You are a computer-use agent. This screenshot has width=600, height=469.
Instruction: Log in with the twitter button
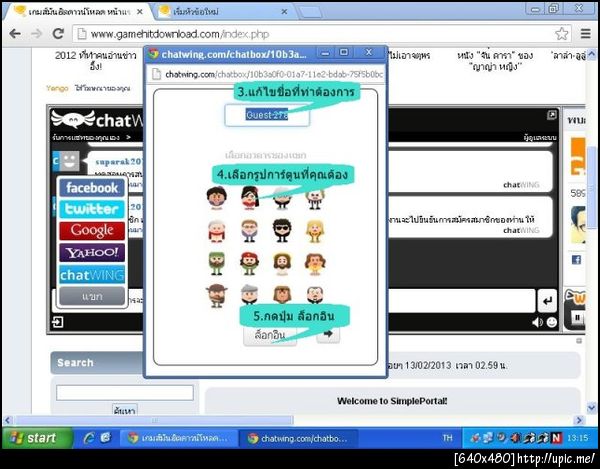[92, 209]
